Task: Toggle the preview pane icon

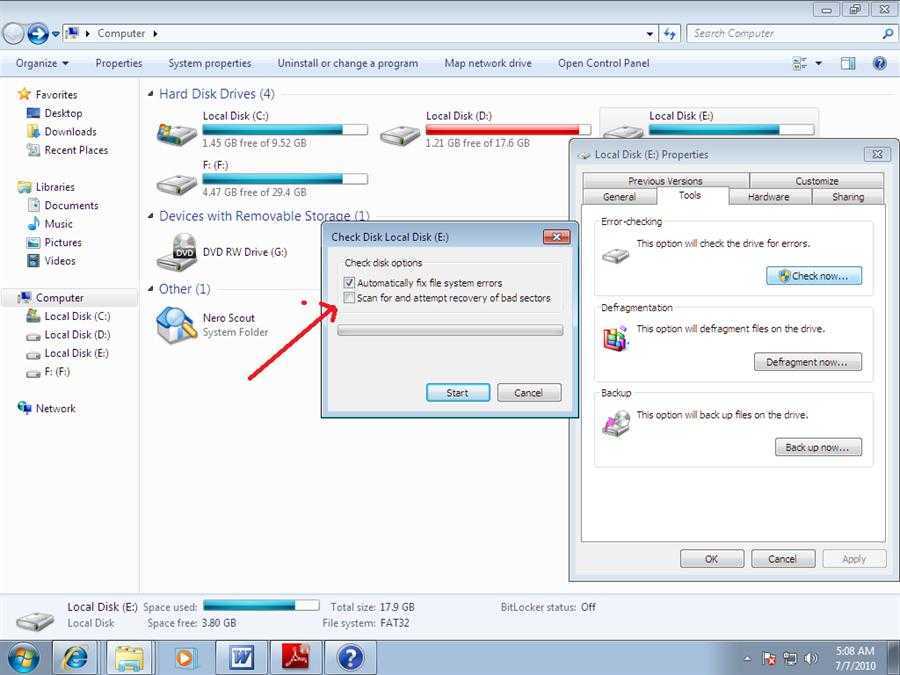Action: (x=848, y=63)
